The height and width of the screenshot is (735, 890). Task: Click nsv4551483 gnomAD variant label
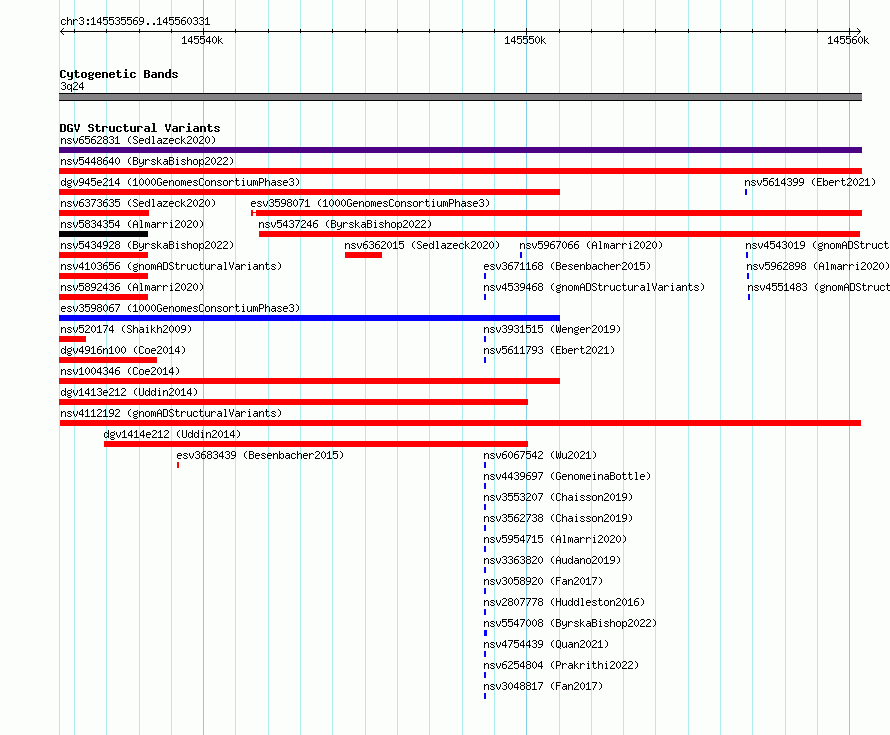[818, 287]
